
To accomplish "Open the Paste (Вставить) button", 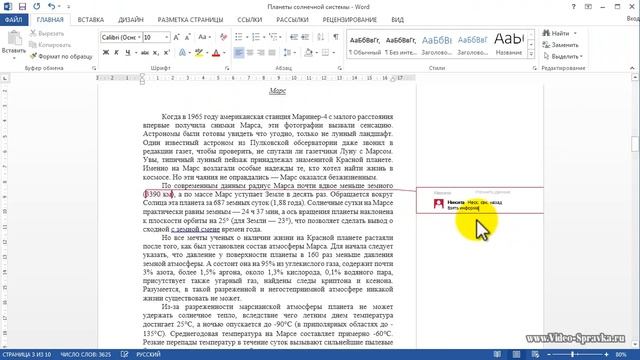I will click(14, 45).
